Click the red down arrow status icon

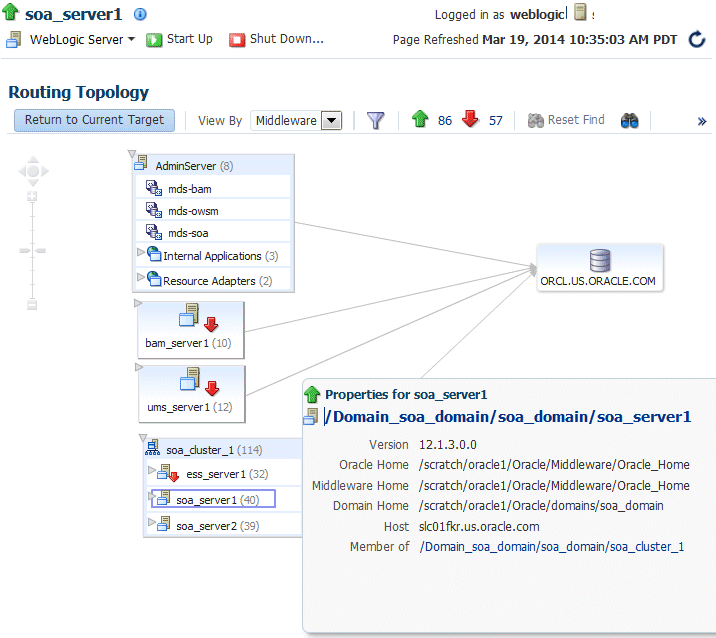pos(470,119)
